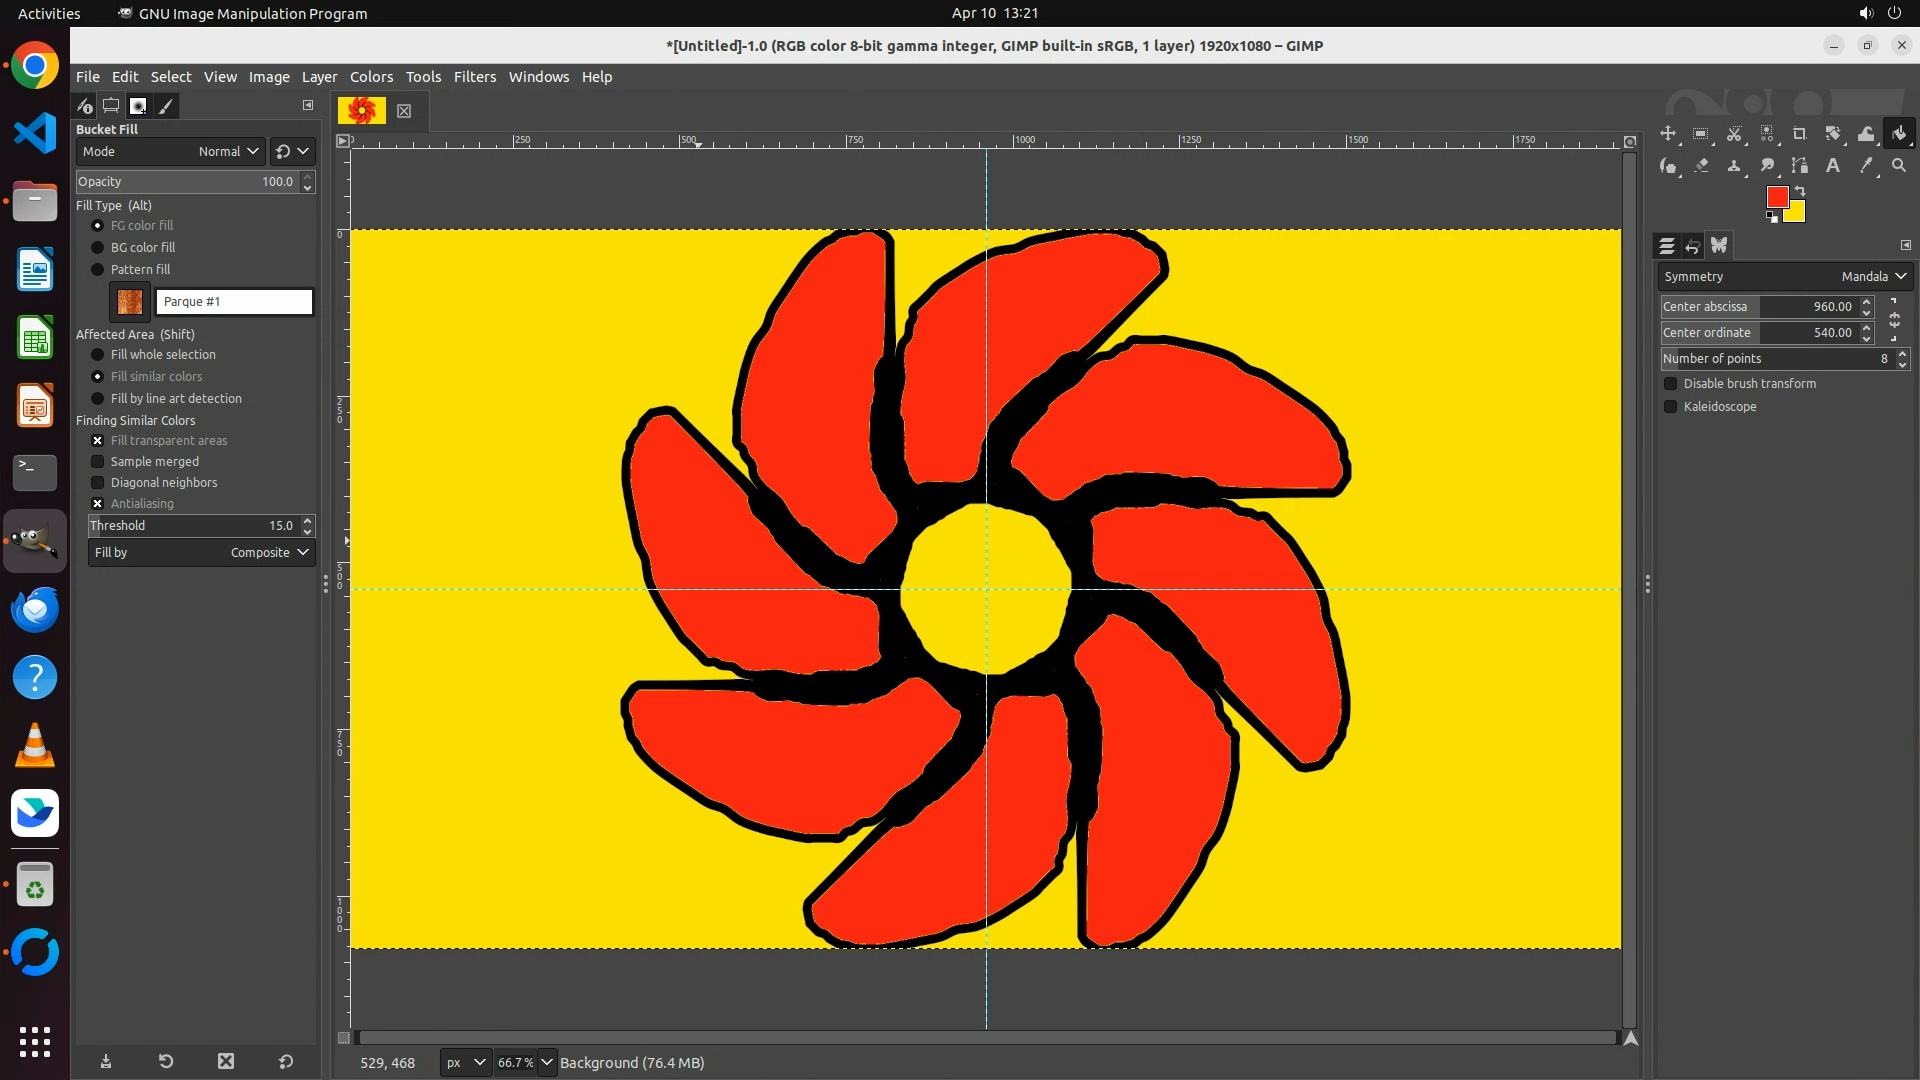Image resolution: width=1920 pixels, height=1080 pixels.
Task: Click the red foreground color swatch
Action: click(1776, 197)
